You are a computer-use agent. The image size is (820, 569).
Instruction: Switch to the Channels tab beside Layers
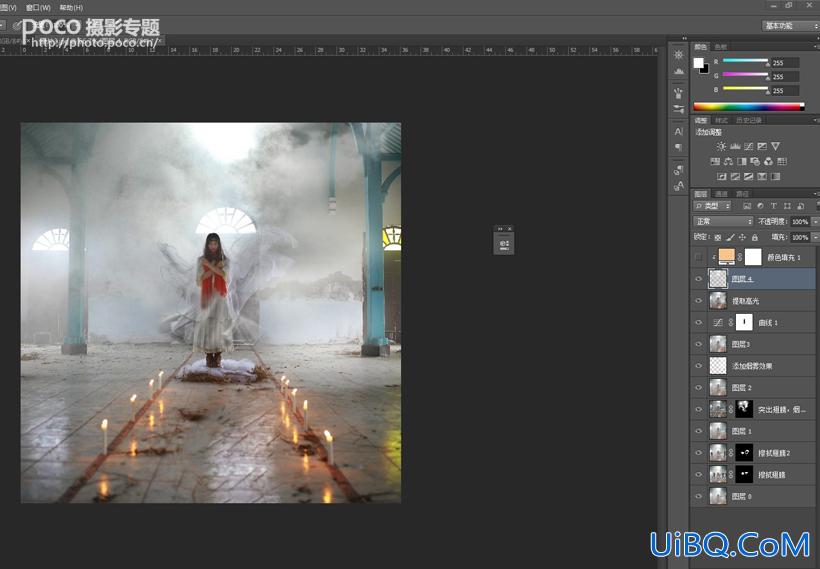click(x=721, y=194)
